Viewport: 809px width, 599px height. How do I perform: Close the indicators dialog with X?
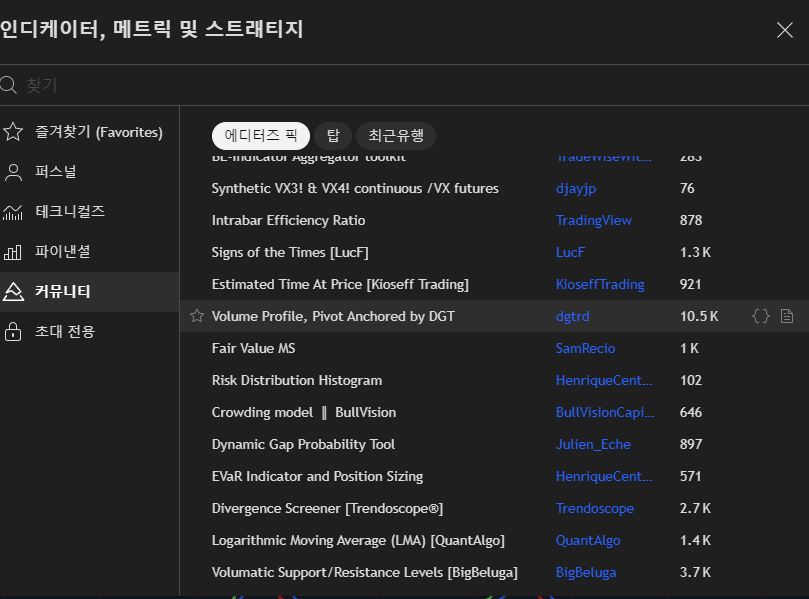click(785, 30)
